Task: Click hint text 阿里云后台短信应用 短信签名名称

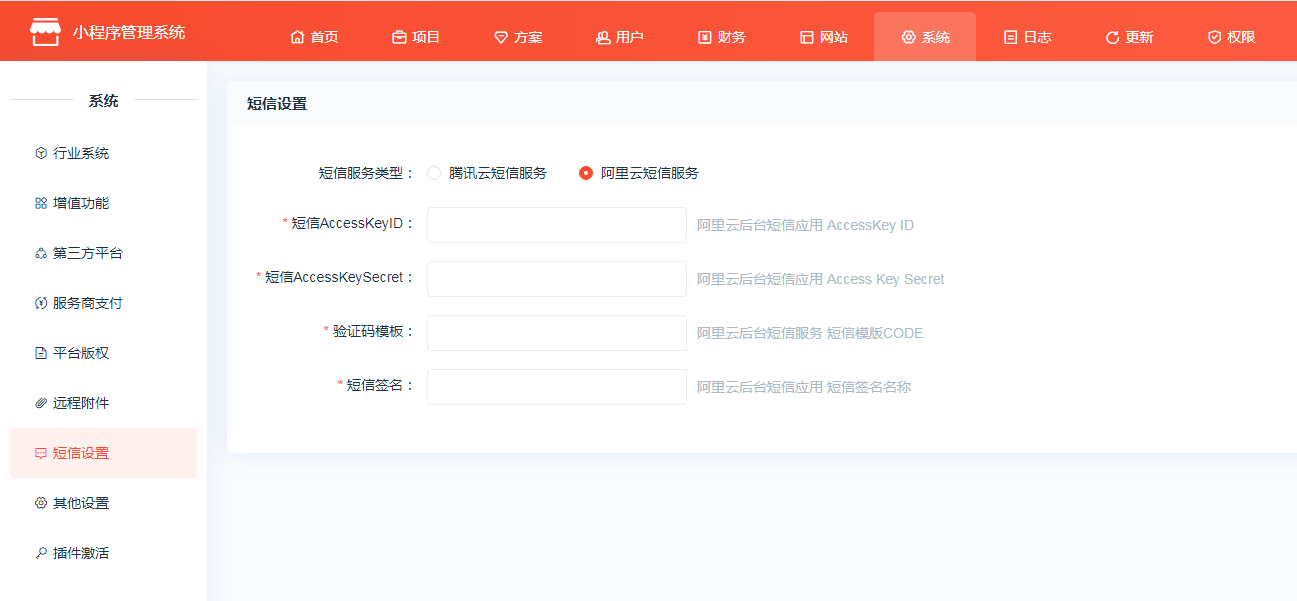Action: tap(804, 387)
